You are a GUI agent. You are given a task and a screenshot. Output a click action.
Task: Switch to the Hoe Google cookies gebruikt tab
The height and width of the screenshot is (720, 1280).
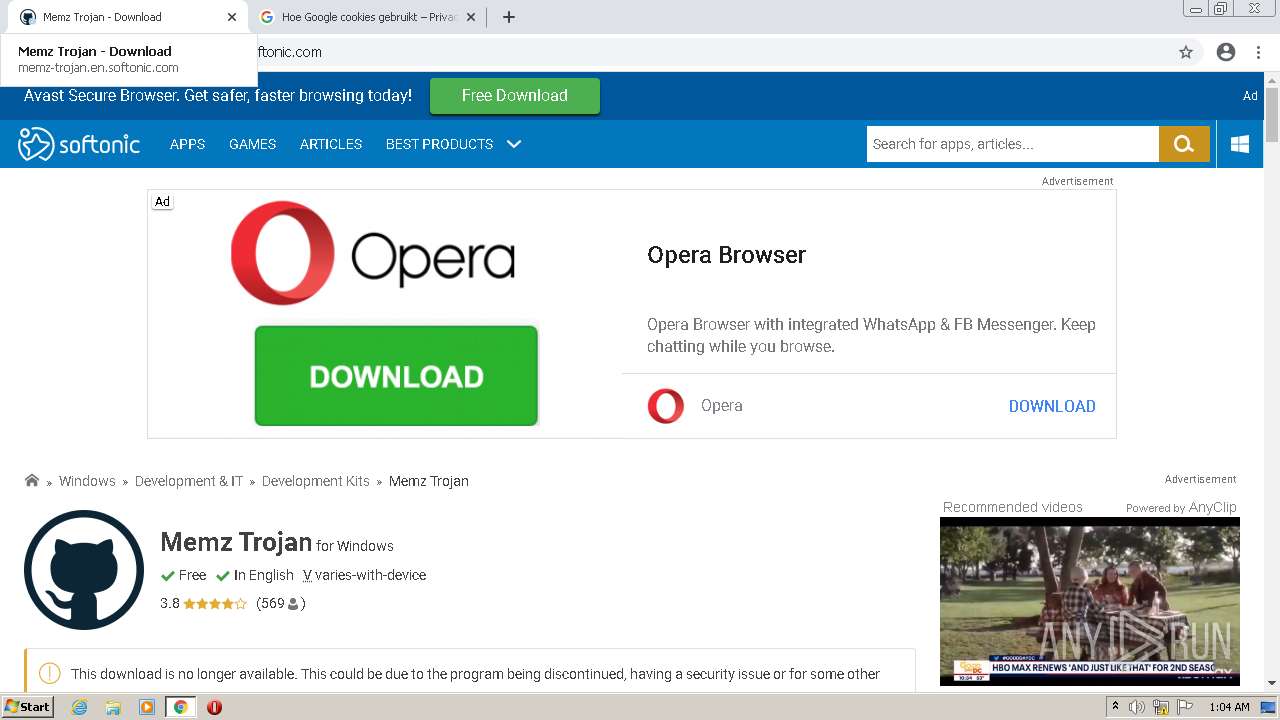[x=368, y=17]
